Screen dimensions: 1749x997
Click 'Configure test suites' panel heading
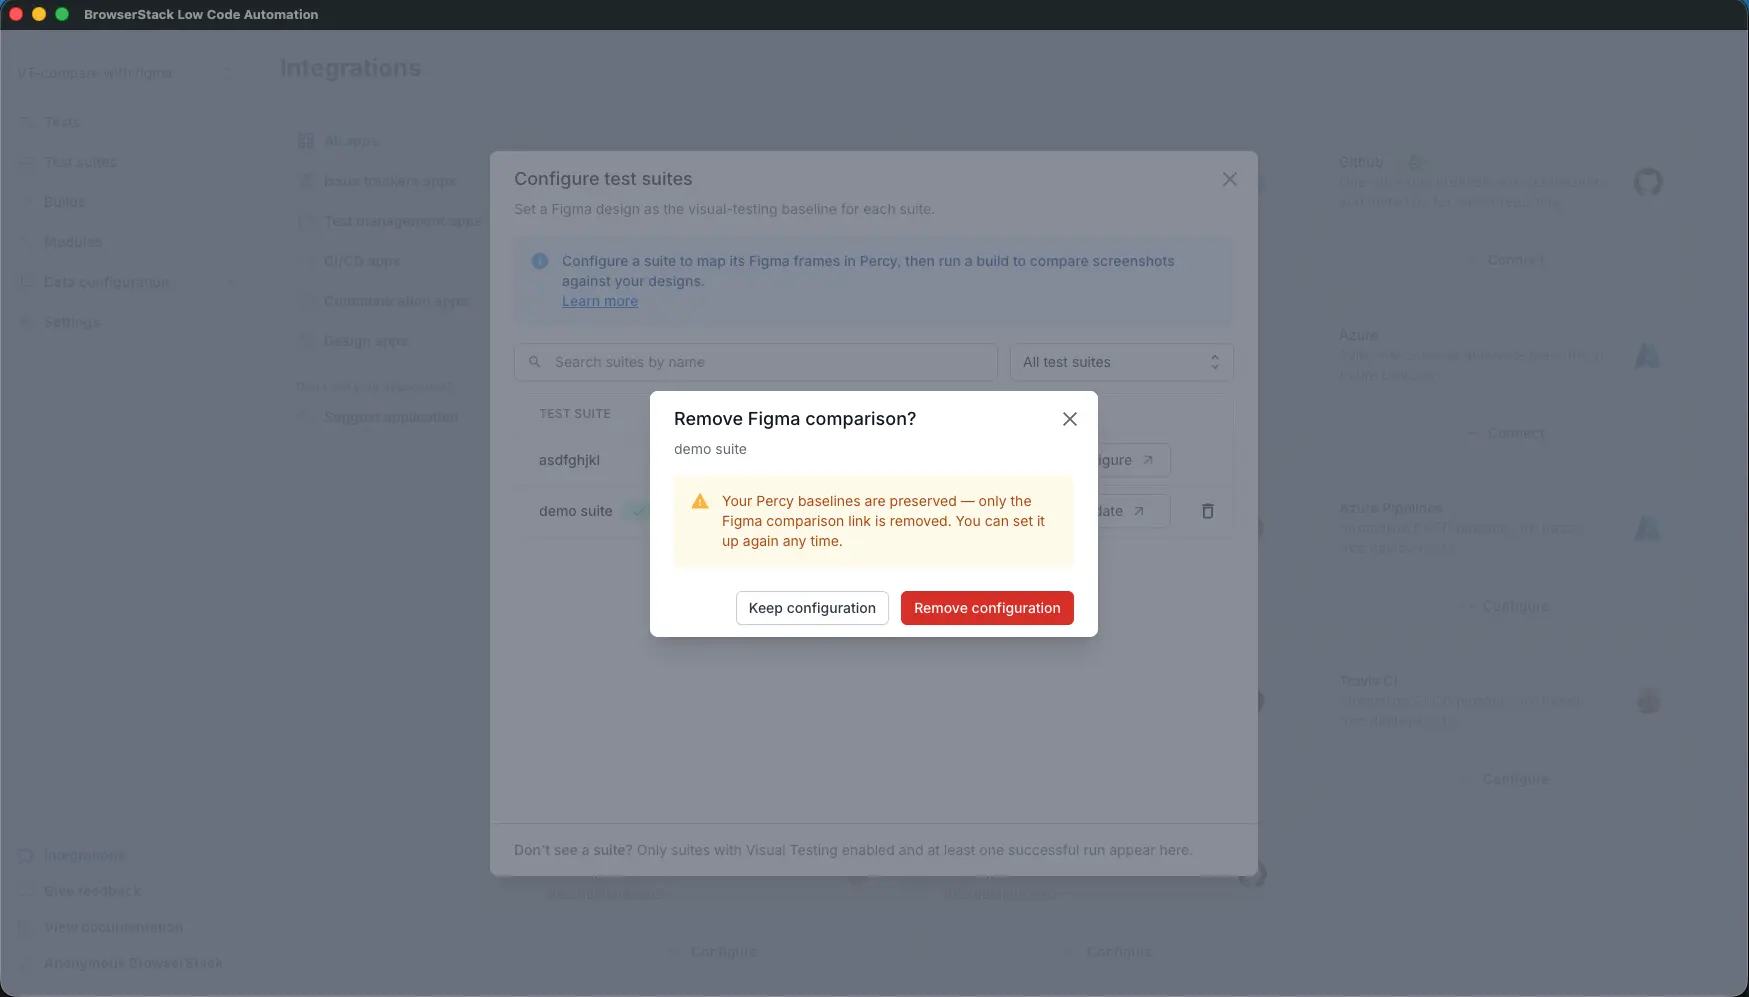click(603, 179)
